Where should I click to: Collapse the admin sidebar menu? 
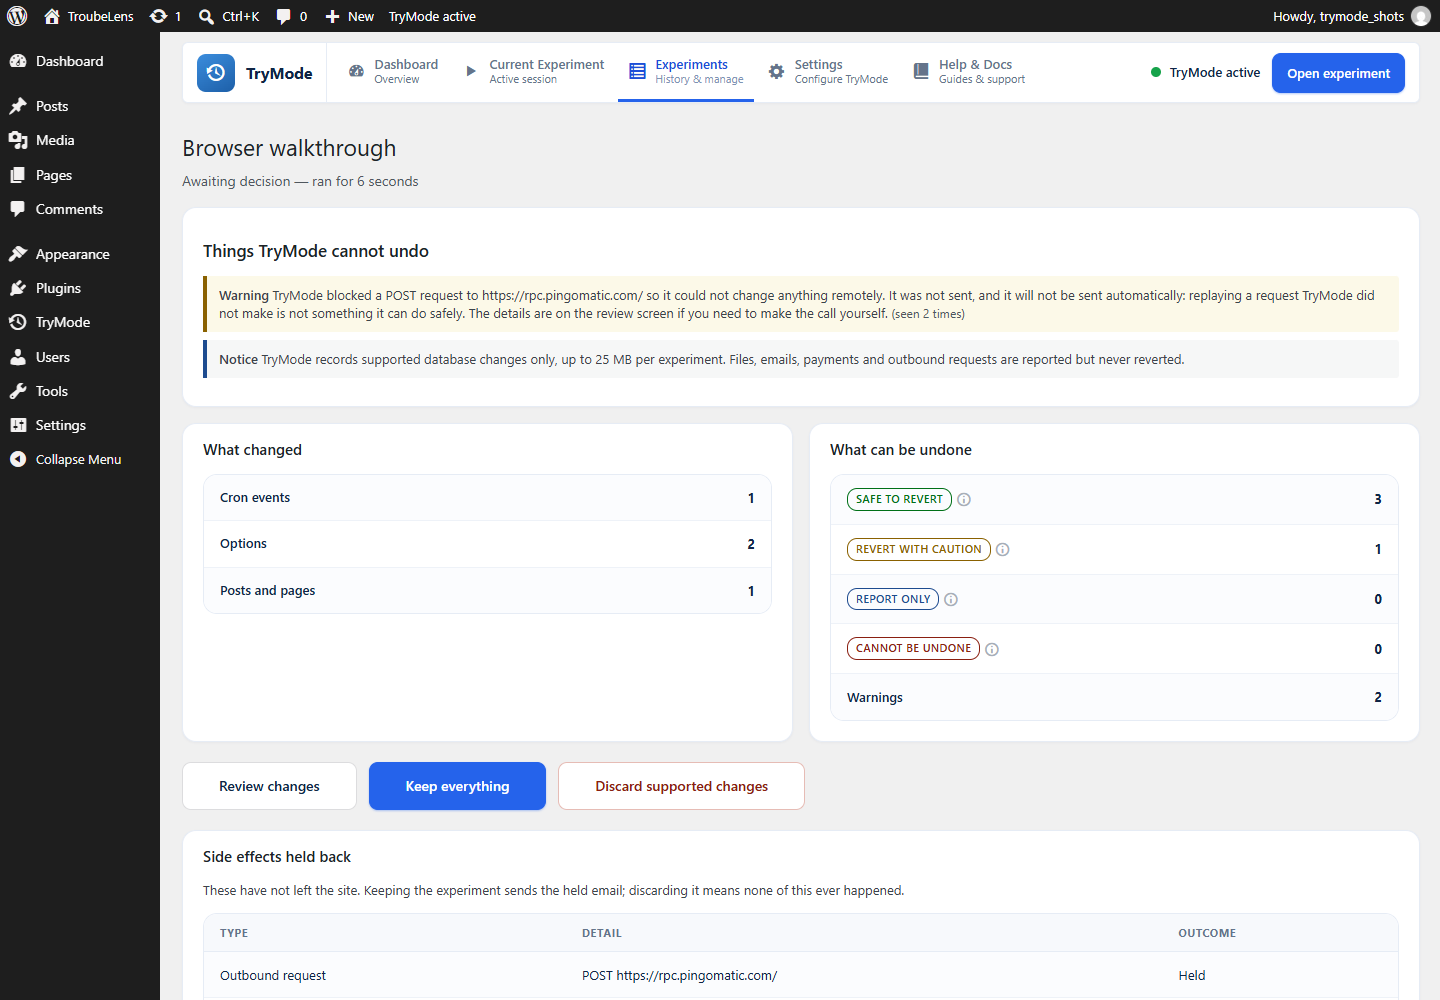coord(80,459)
